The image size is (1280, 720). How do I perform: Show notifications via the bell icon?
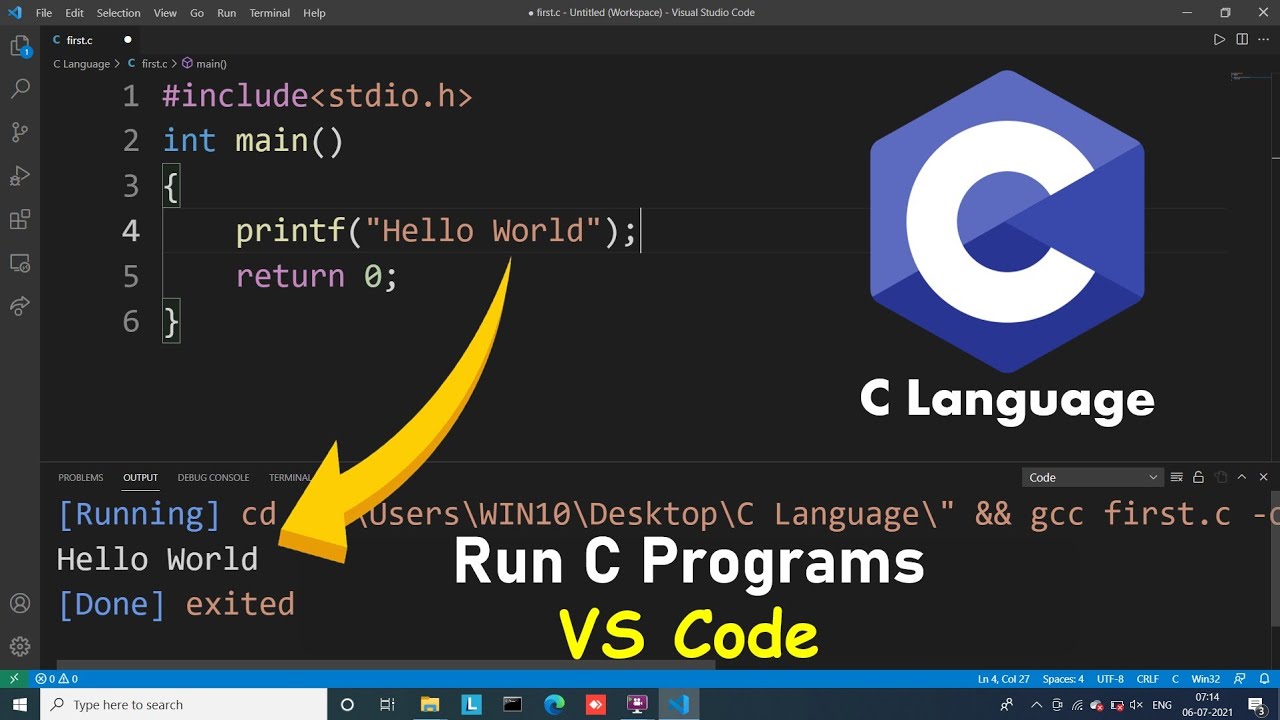coord(1263,679)
